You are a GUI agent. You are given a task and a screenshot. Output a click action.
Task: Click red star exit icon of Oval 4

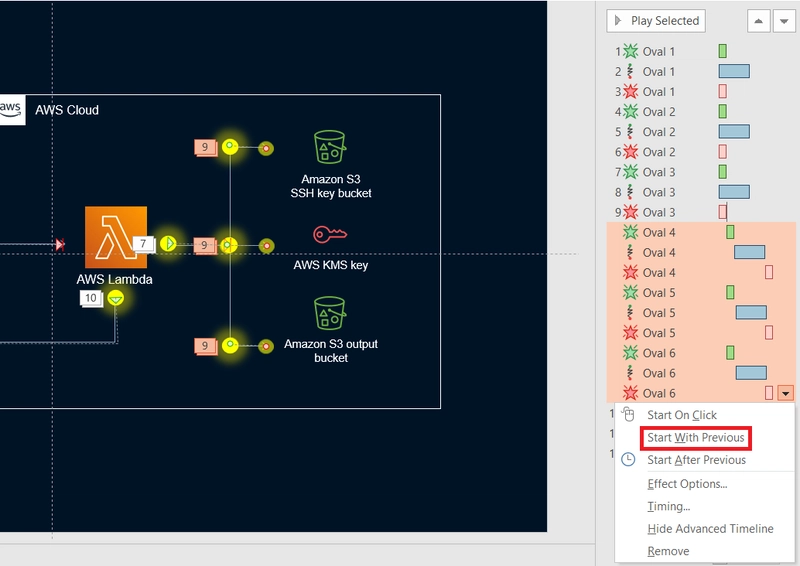631,273
